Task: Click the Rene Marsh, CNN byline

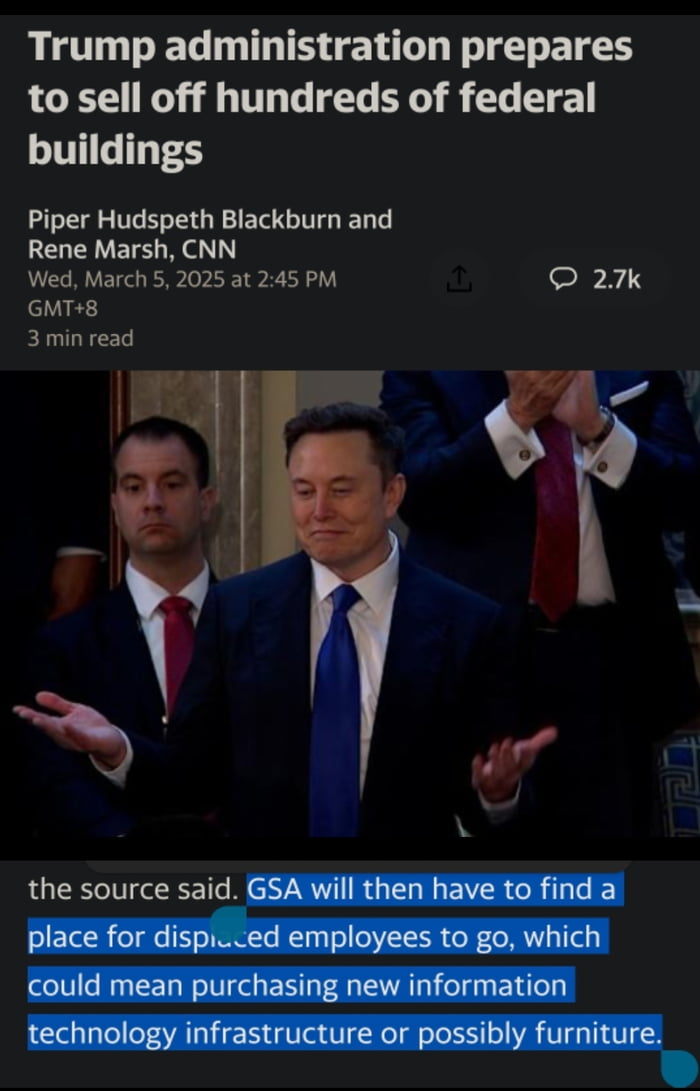Action: [x=132, y=249]
